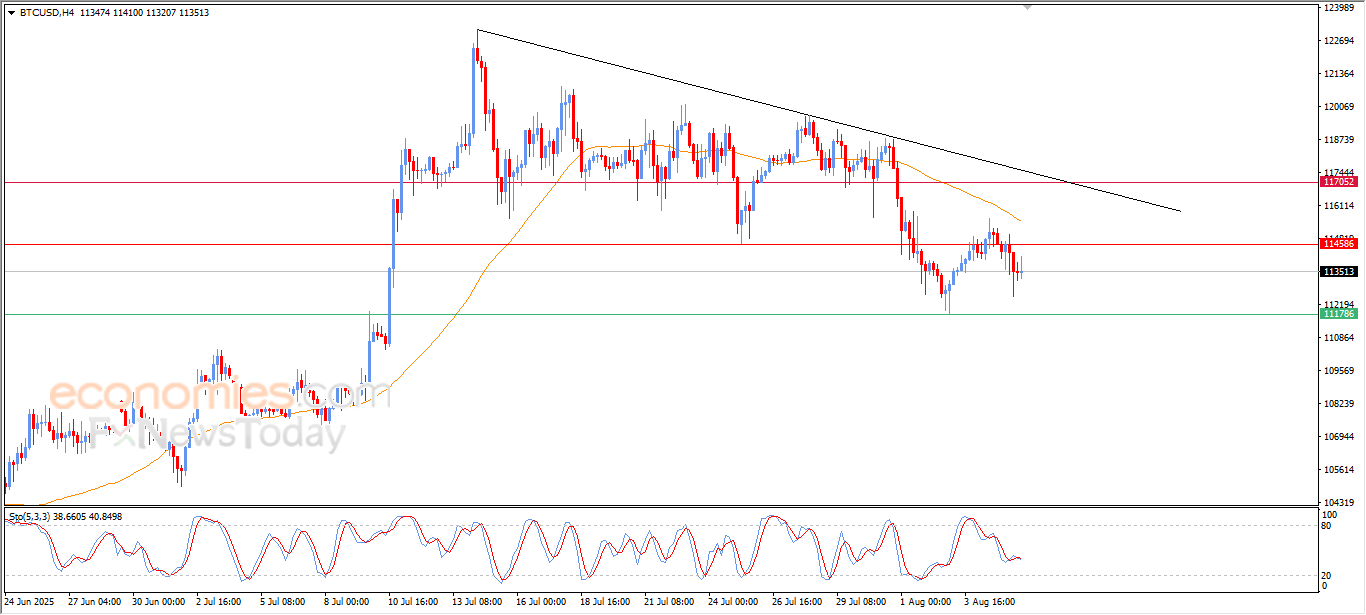The image size is (1366, 615).
Task: Select the green 111786 price tag
Action: (1338, 314)
